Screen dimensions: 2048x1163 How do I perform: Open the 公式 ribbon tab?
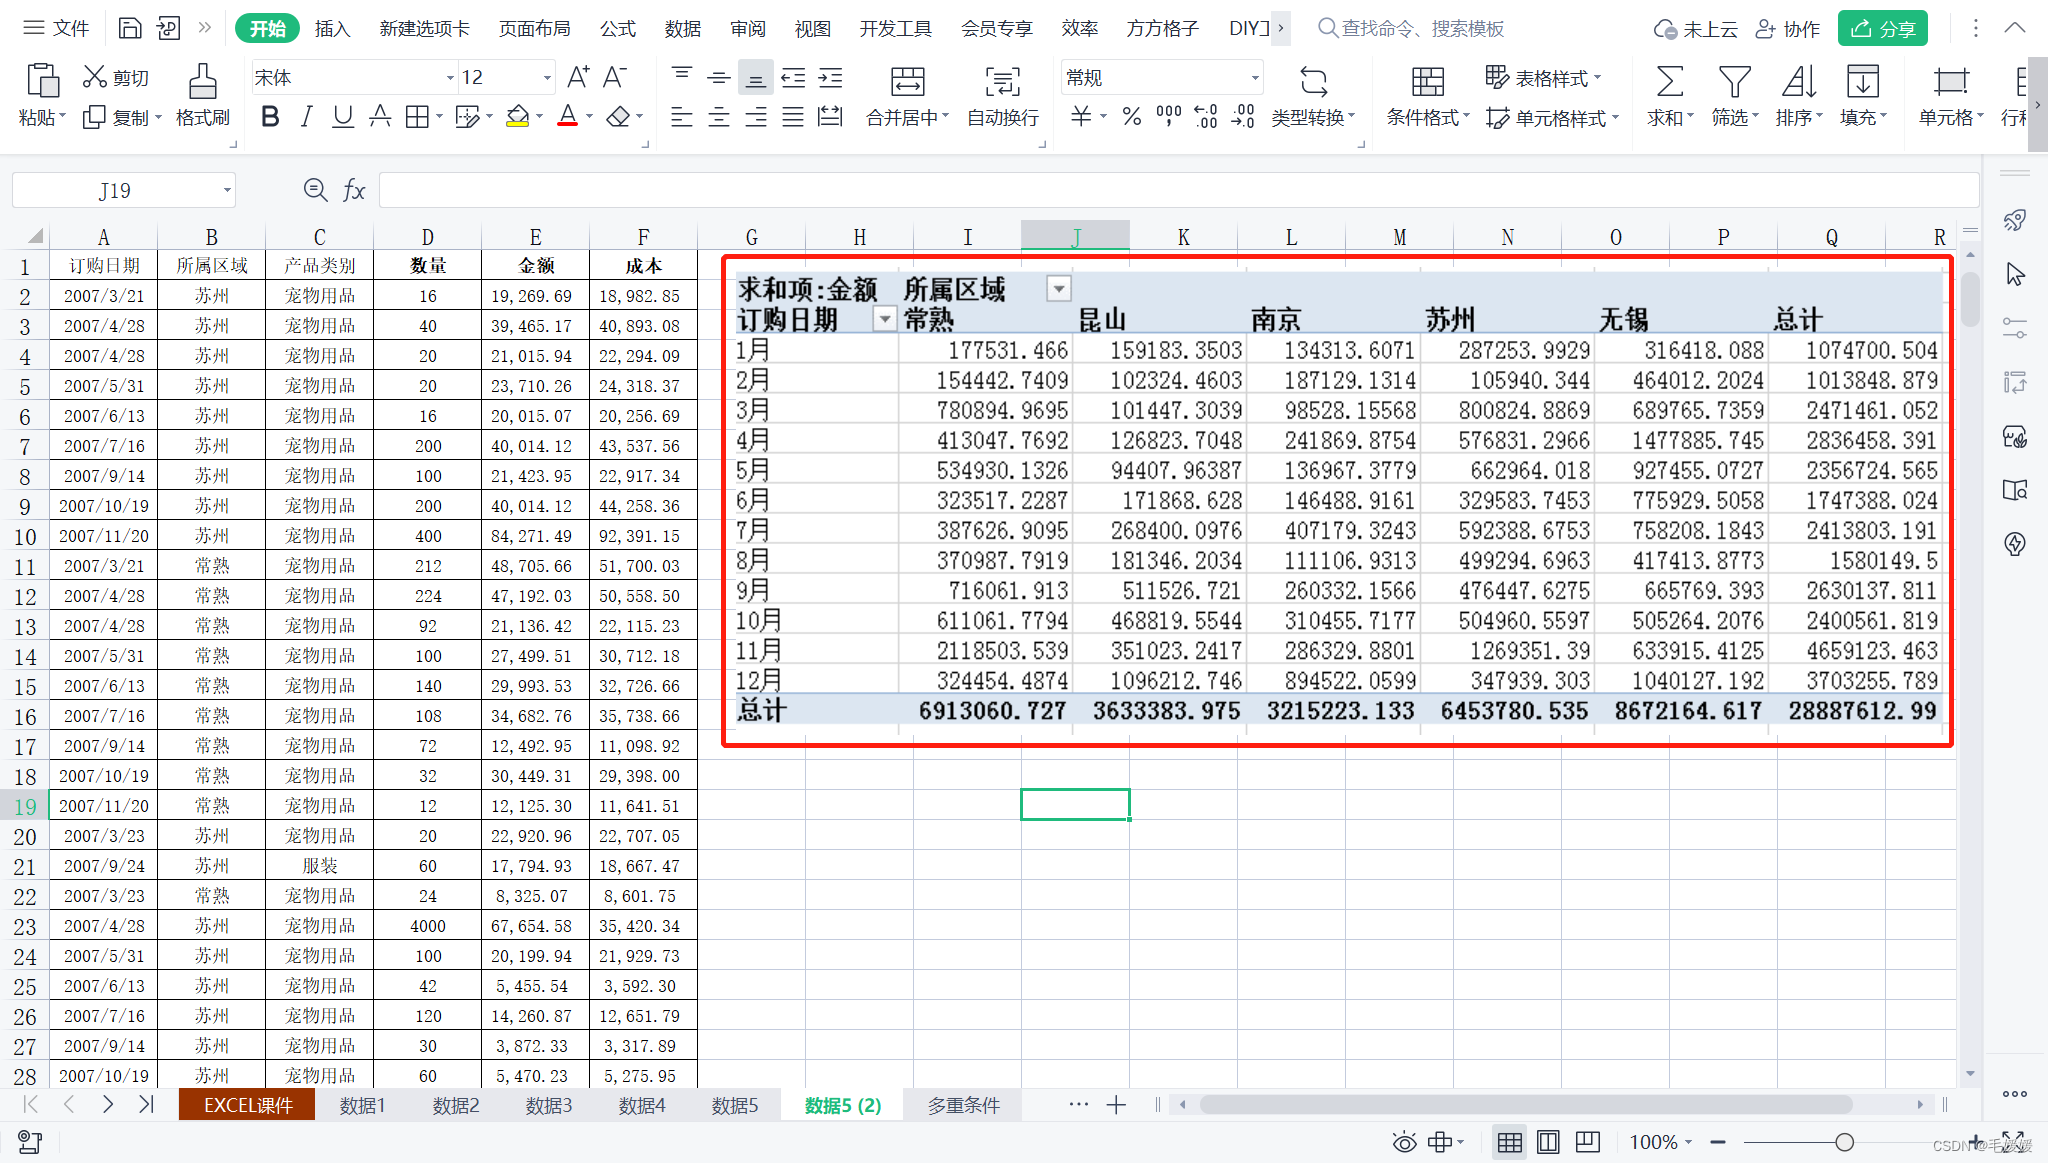click(x=617, y=28)
